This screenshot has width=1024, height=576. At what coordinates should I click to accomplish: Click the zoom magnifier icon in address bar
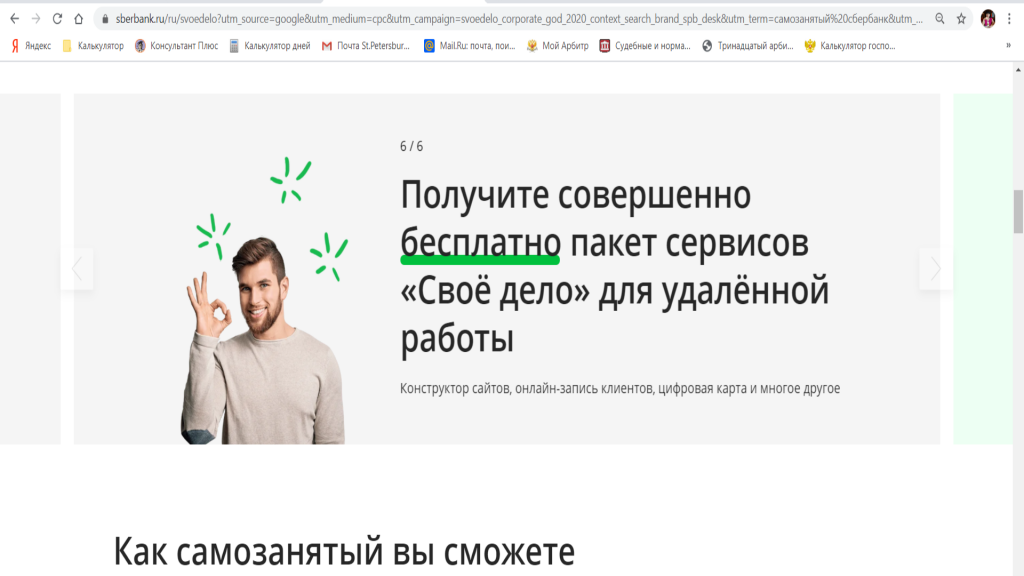[x=940, y=18]
